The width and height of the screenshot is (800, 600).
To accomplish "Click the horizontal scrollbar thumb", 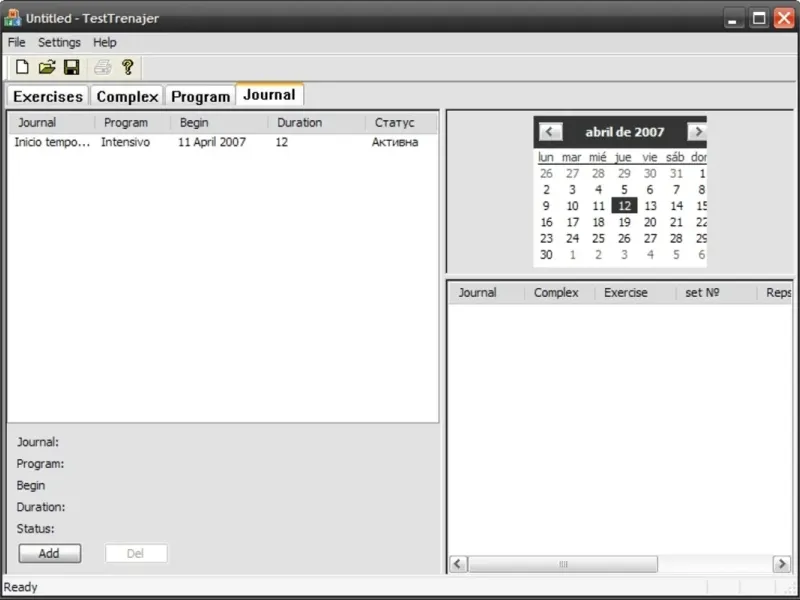I will [563, 564].
